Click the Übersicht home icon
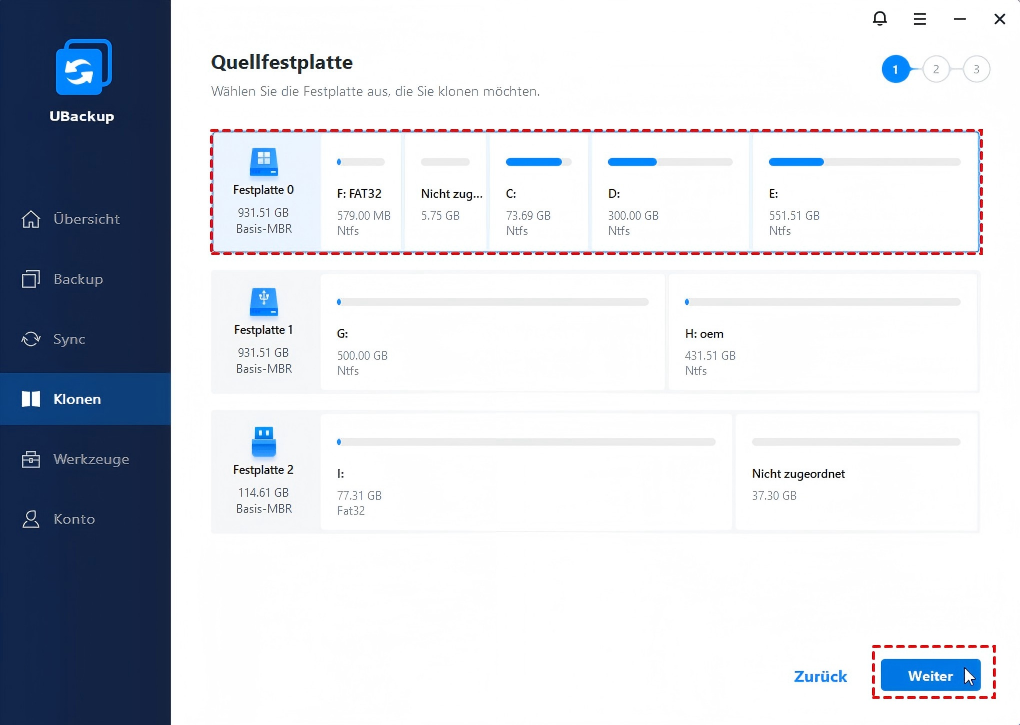Screen dimensions: 1020x725 [32, 219]
